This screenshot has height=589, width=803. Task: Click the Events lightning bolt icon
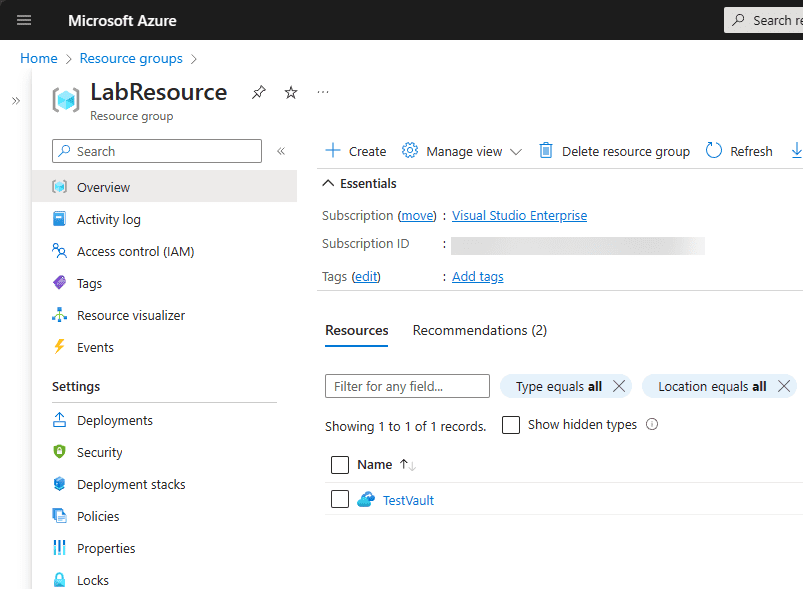[59, 347]
